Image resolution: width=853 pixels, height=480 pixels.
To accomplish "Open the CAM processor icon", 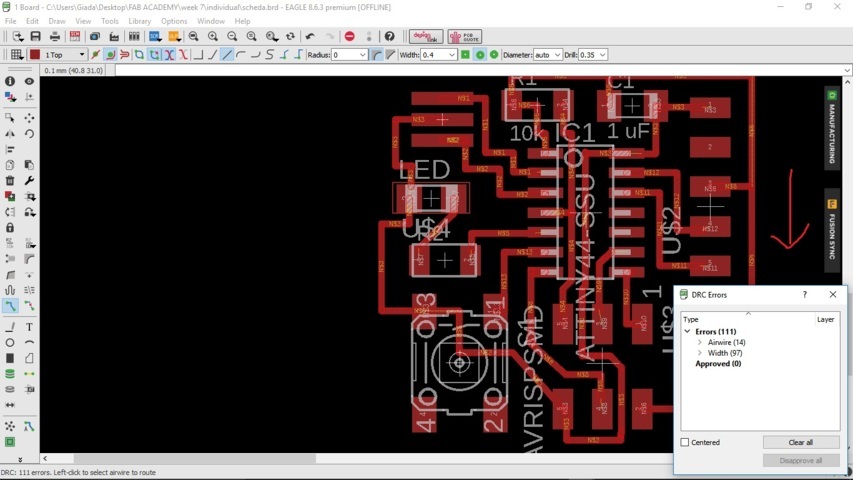I will coord(114,36).
